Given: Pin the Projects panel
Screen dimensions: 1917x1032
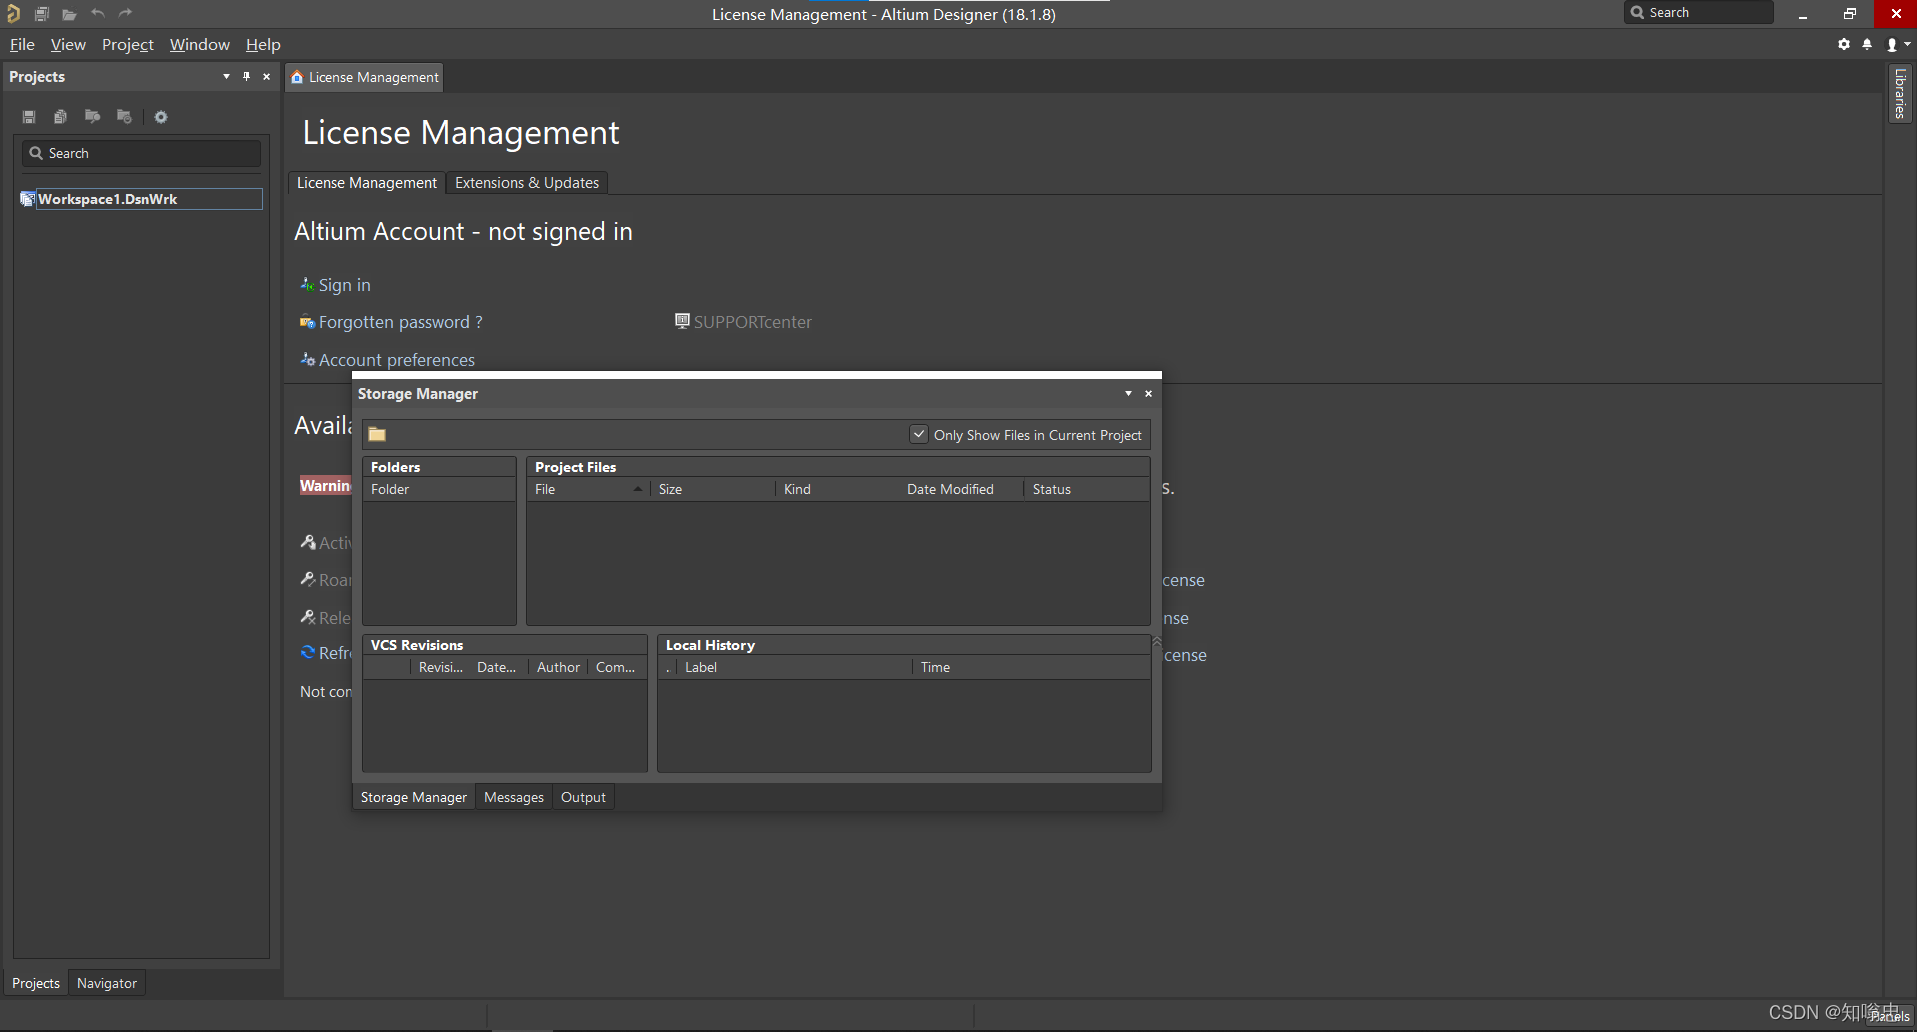Looking at the screenshot, I should (246, 76).
